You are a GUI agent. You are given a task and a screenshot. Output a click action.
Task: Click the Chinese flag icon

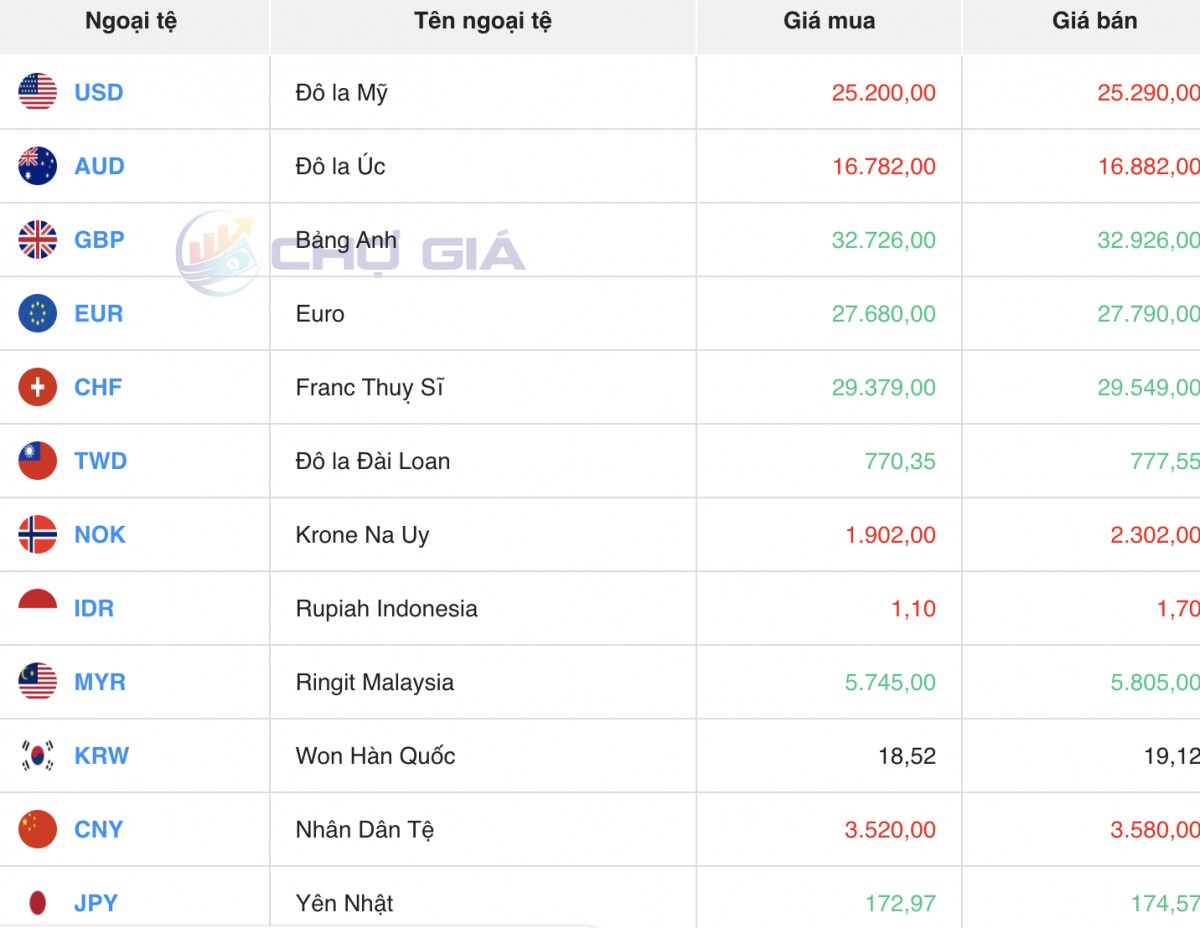(38, 829)
